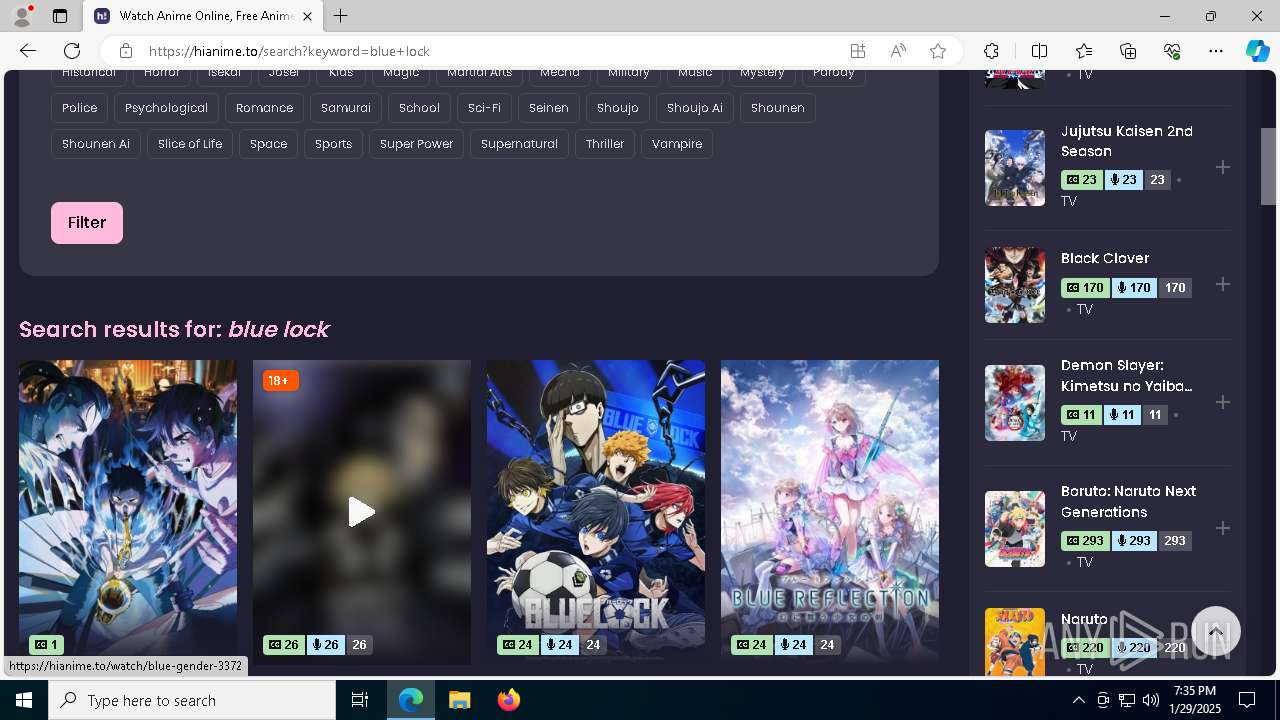Viewport: 1280px width, 720px height.
Task: Open the browser profile icon
Action: coord(22,16)
